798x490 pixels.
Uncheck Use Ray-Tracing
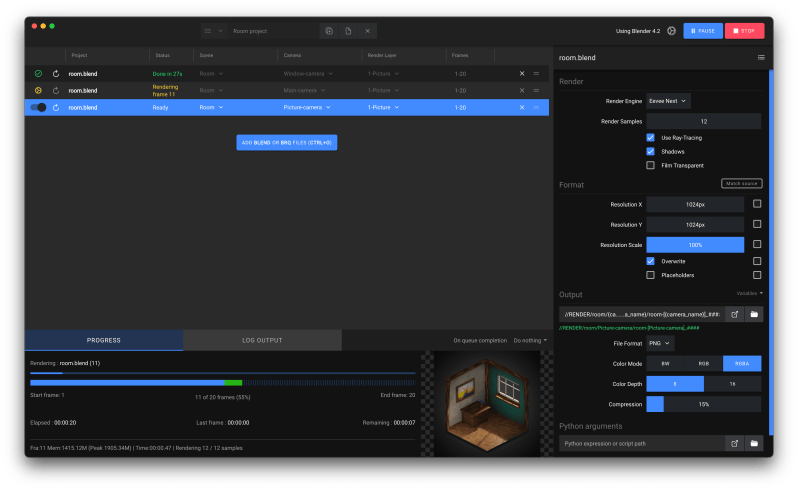(650, 137)
